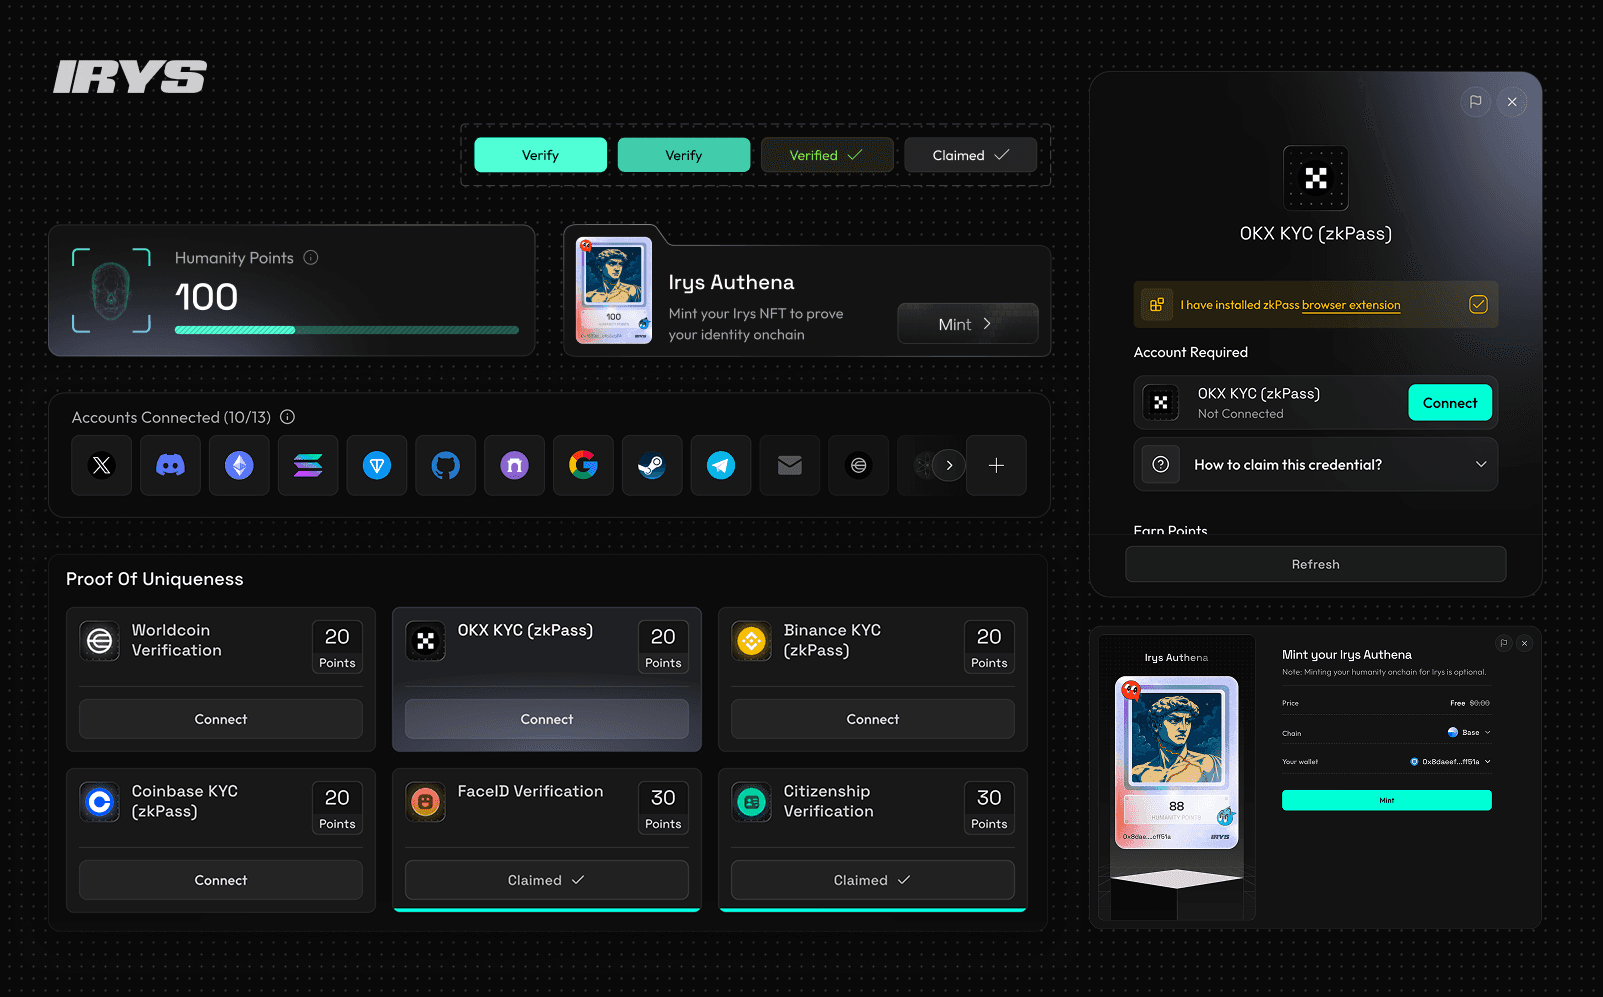Connect Binance KYC (zkPass)

873,719
